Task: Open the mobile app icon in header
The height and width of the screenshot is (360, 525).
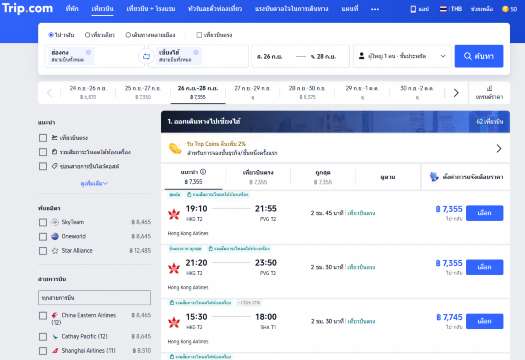Action: click(x=413, y=9)
